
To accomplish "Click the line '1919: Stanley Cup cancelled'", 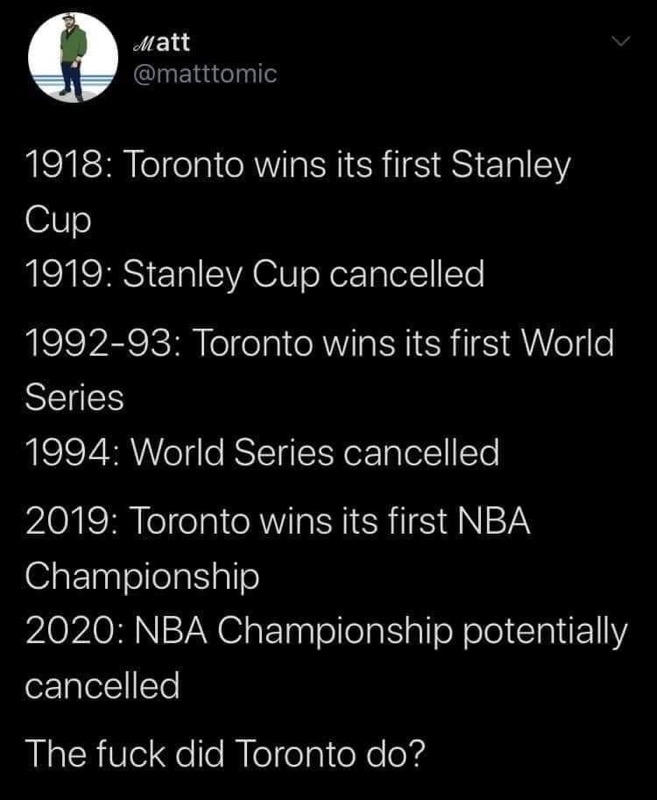I will tap(255, 275).
